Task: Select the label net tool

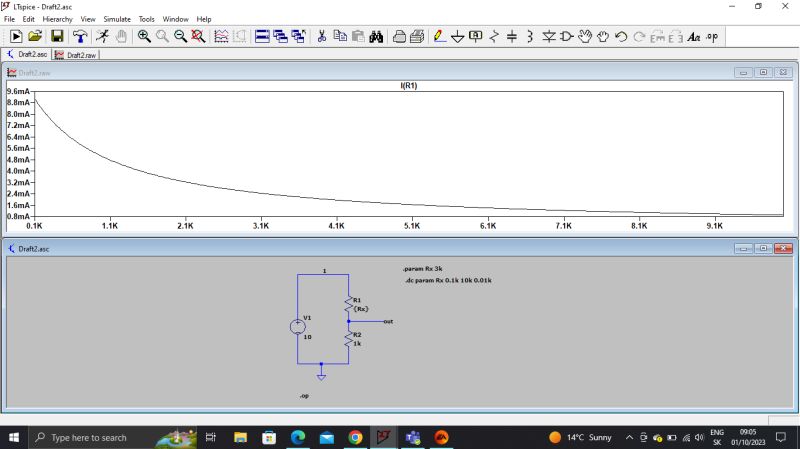Action: pyautogui.click(x=476, y=36)
